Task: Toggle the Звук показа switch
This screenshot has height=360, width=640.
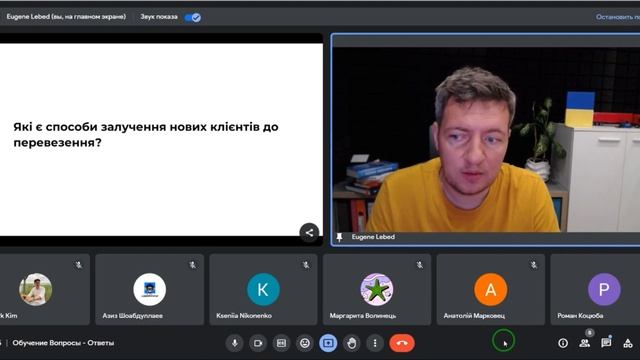Action: point(193,17)
